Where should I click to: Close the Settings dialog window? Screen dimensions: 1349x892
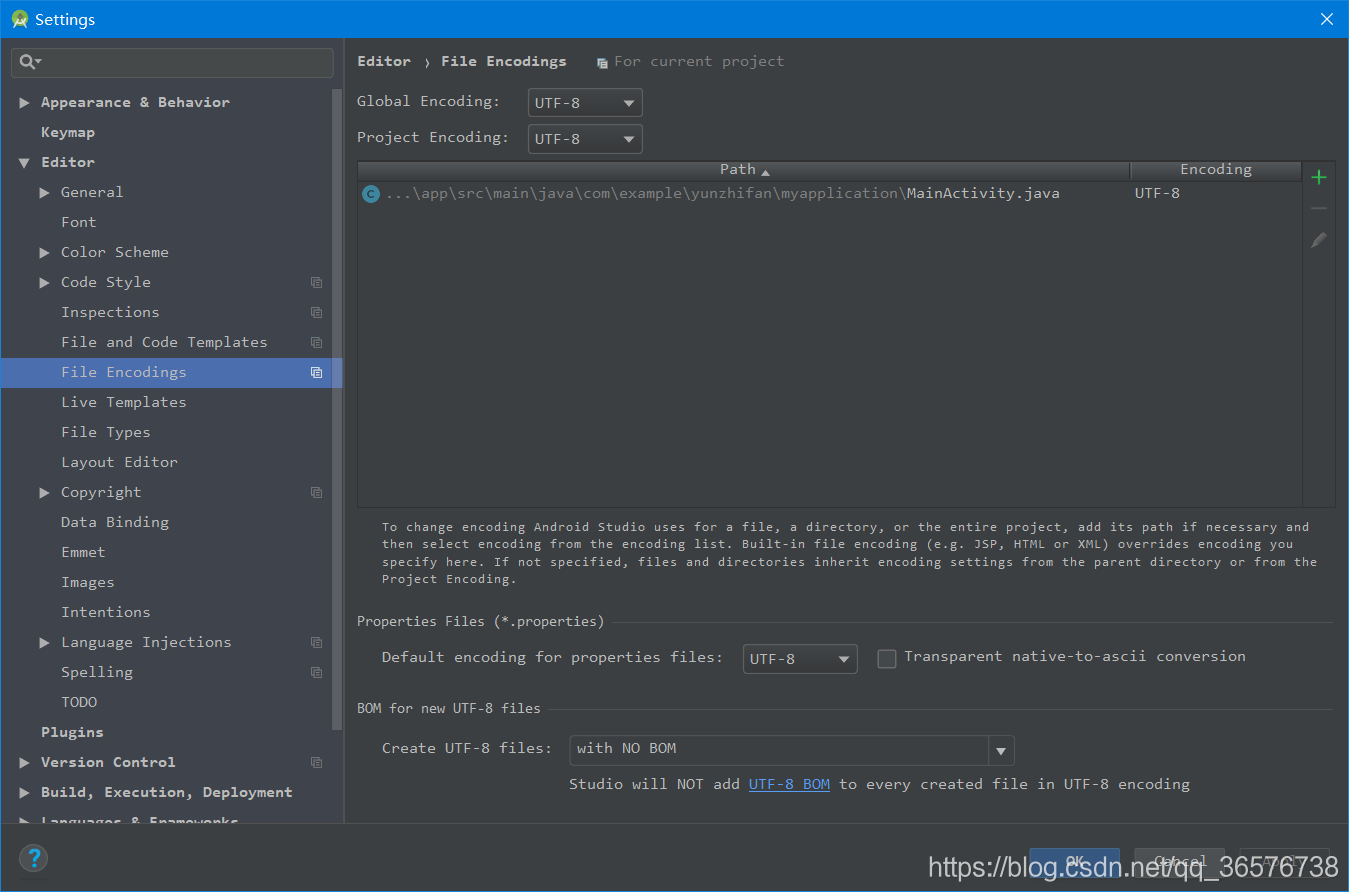(x=1326, y=19)
